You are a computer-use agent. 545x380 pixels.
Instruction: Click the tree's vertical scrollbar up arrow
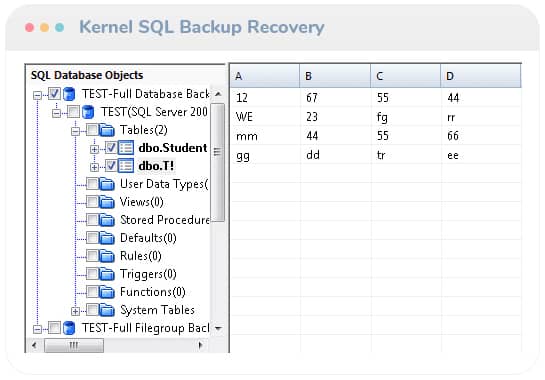coord(218,94)
